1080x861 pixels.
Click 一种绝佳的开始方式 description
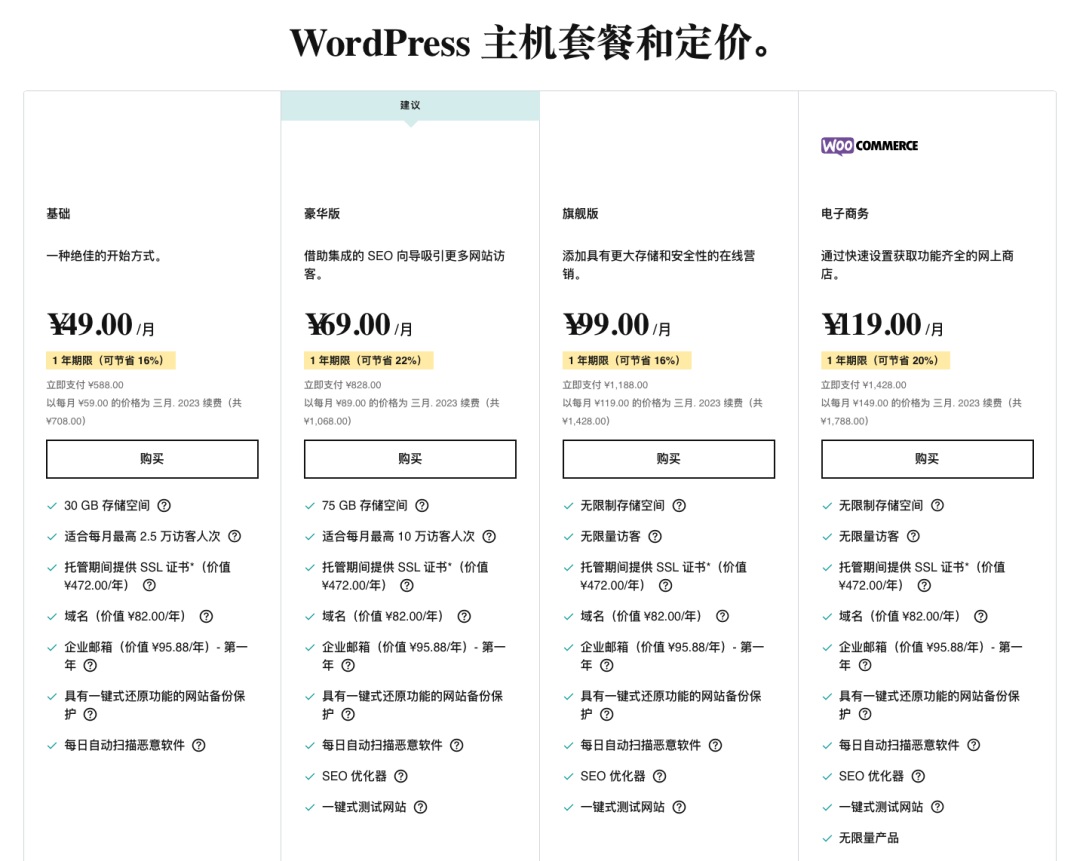104,256
